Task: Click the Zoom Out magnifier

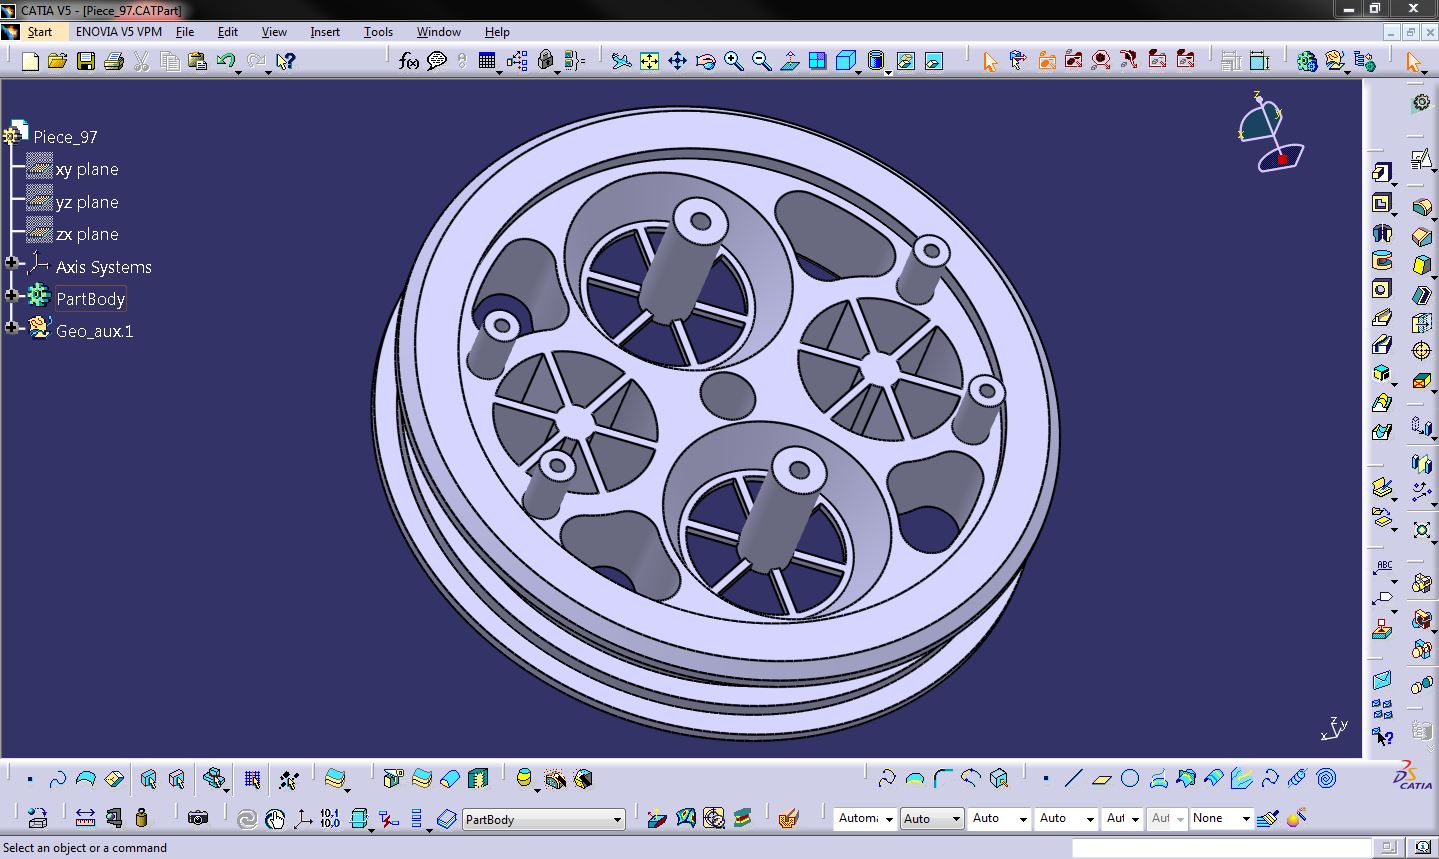Action: pos(761,62)
